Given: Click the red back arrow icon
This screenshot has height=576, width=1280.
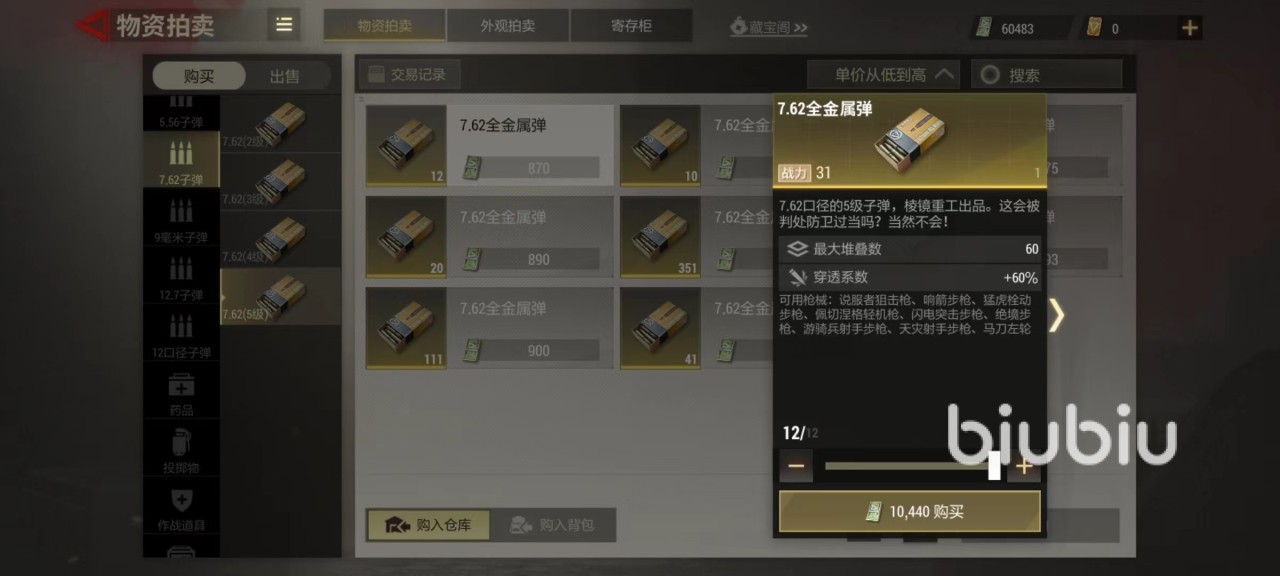Looking at the screenshot, I should [93, 26].
